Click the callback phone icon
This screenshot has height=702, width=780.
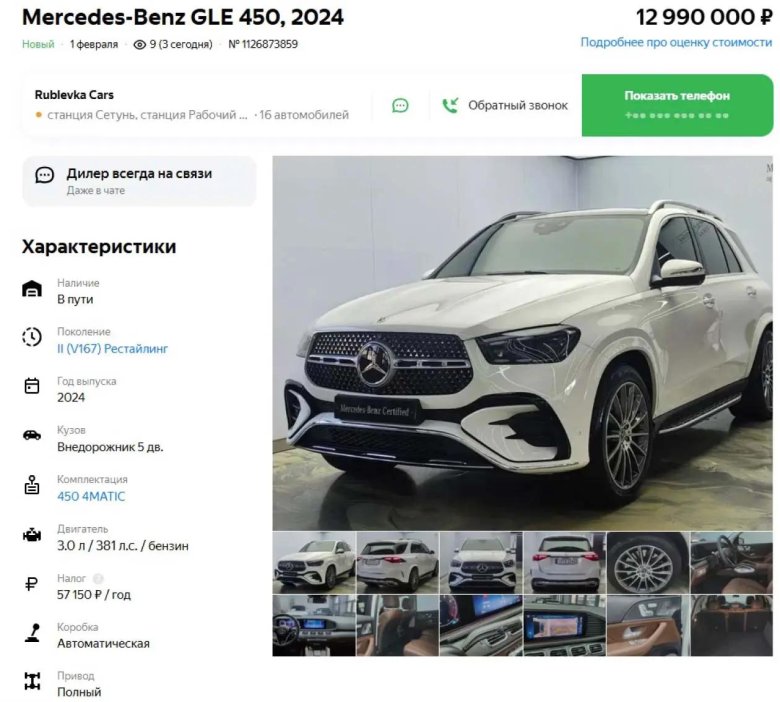(450, 105)
